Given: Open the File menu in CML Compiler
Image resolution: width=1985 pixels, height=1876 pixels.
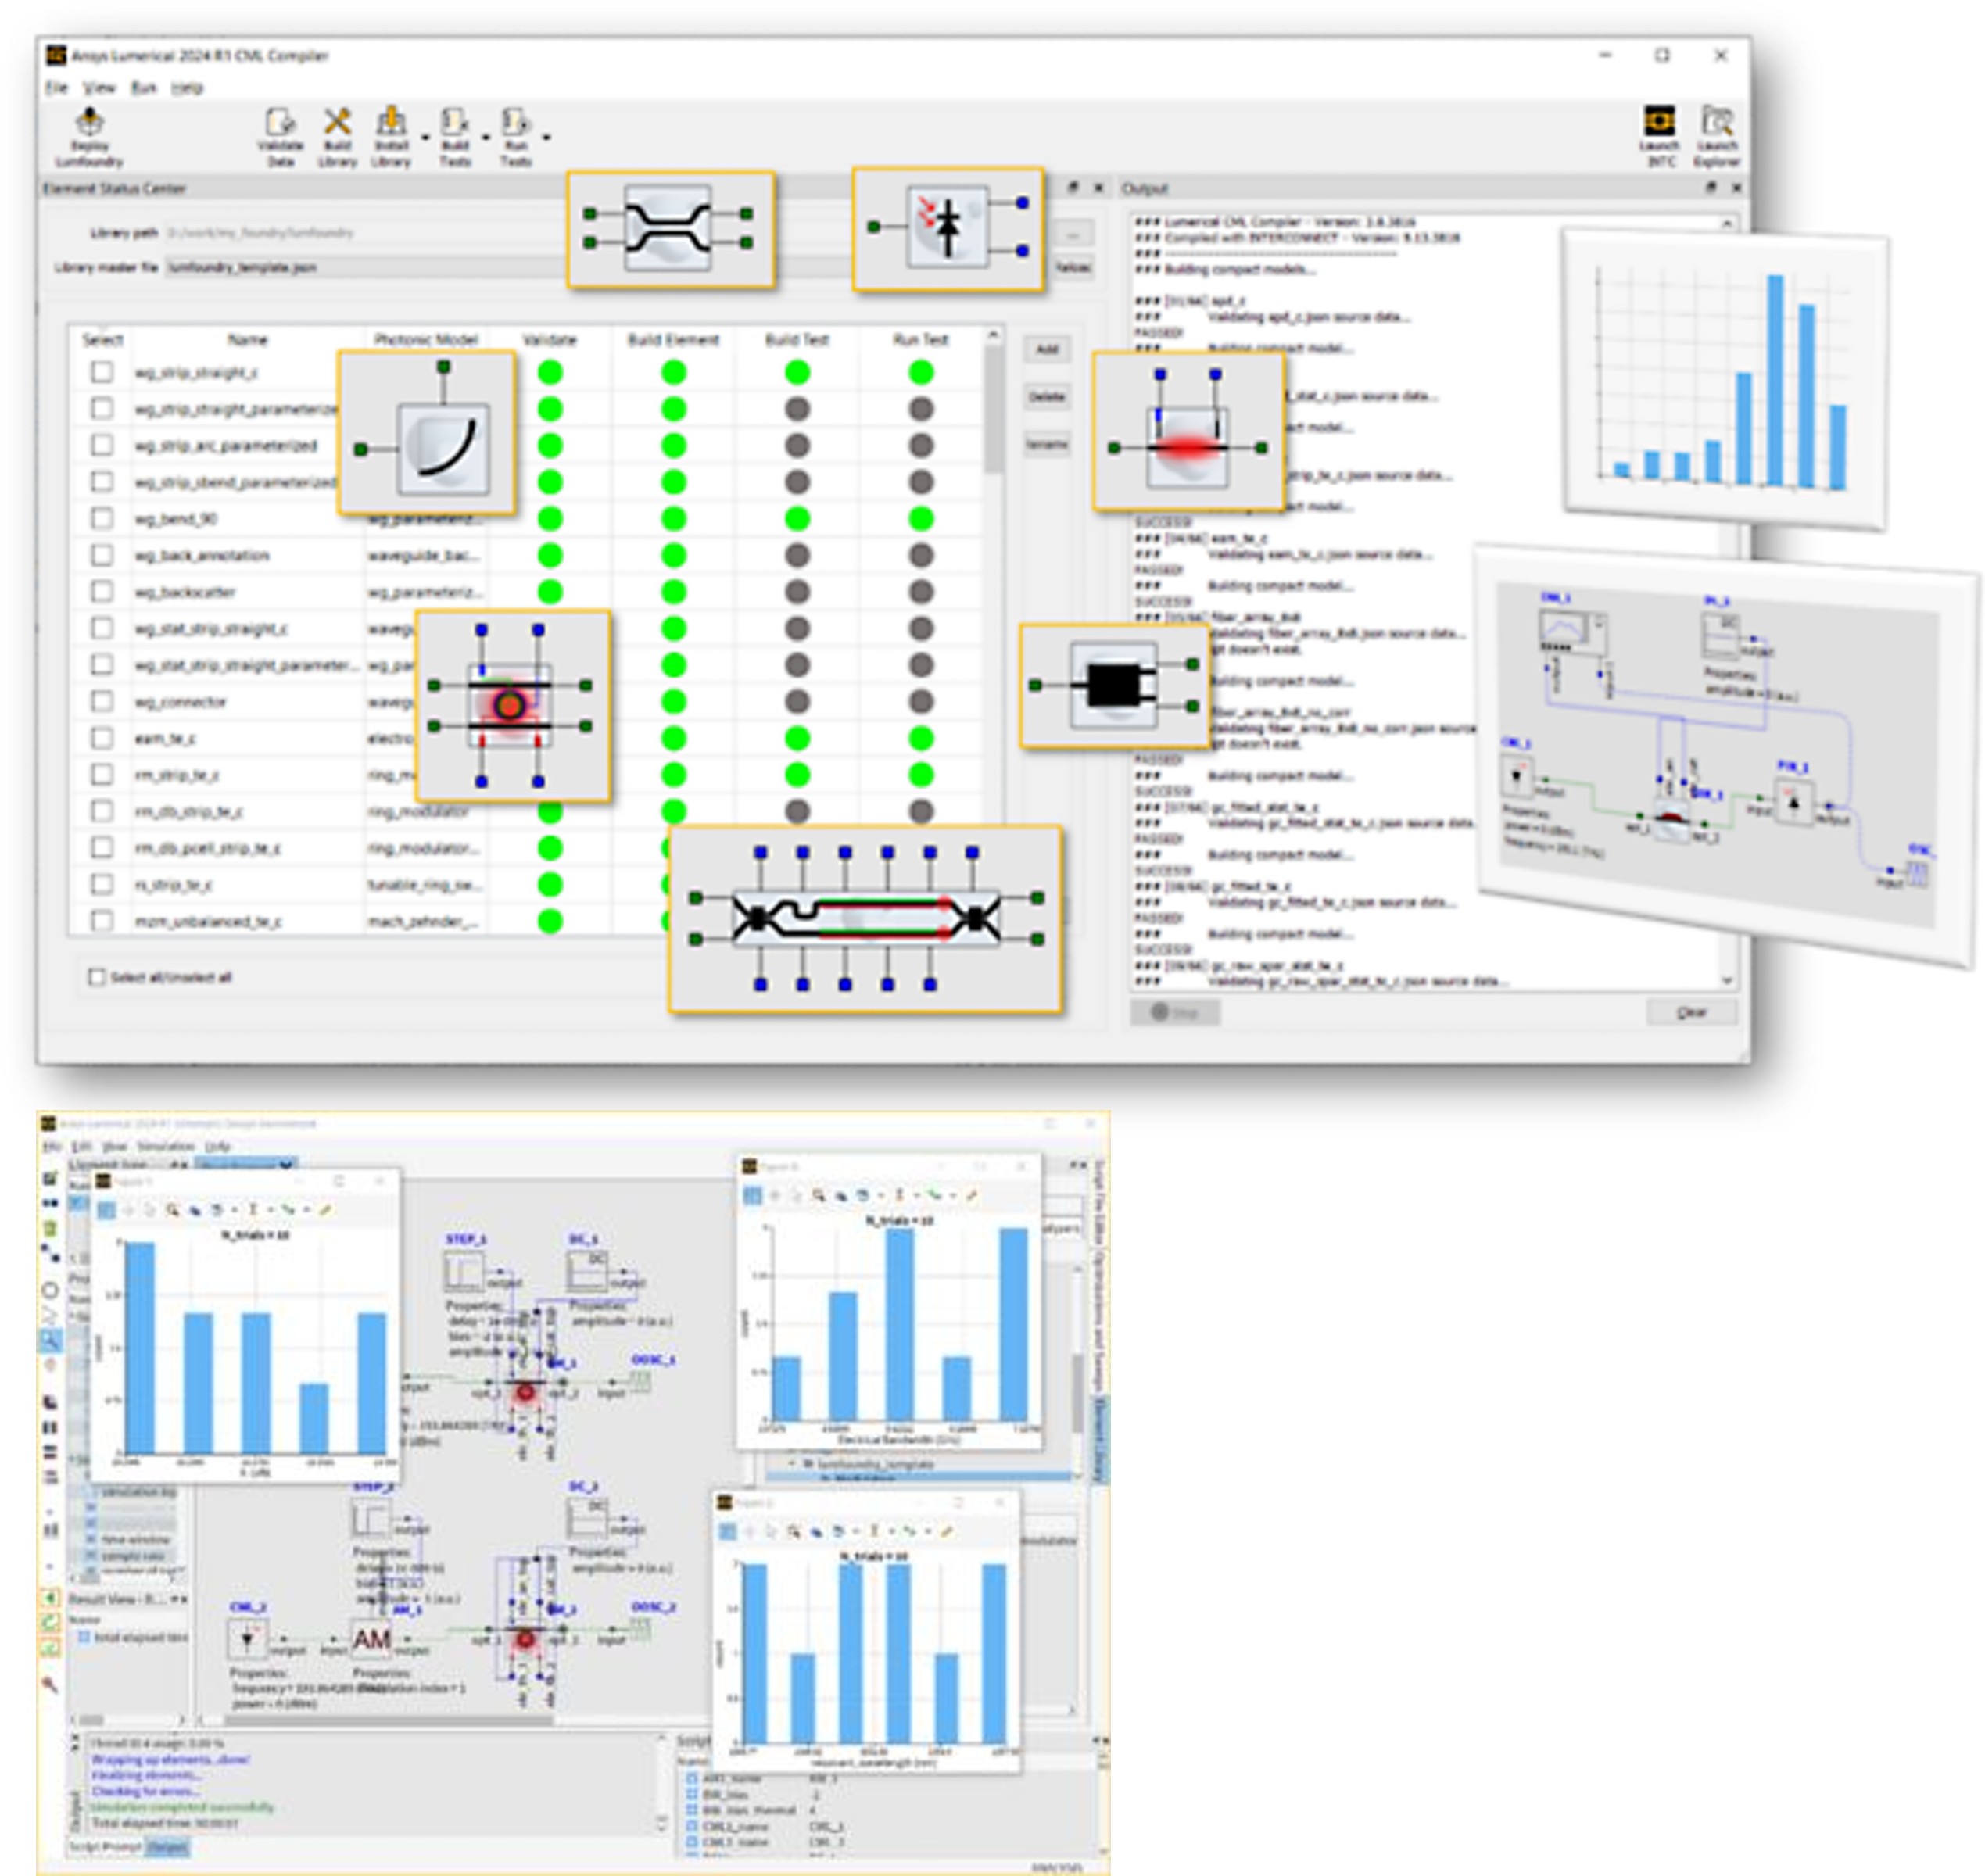Looking at the screenshot, I should [56, 88].
